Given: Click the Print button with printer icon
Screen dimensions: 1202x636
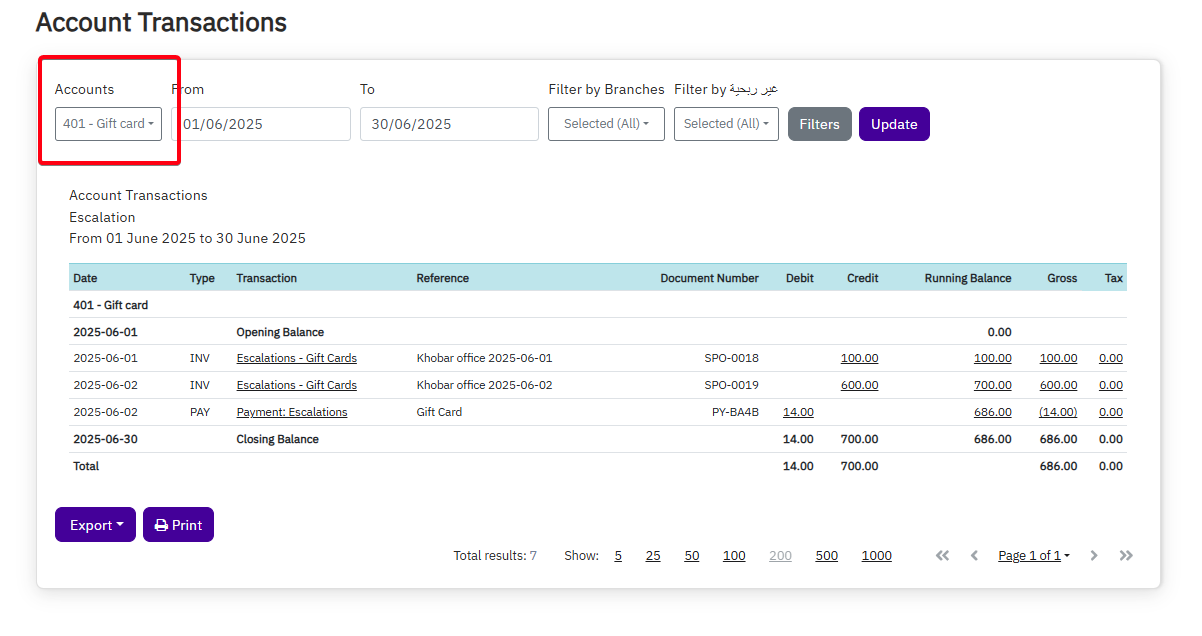Looking at the screenshot, I should pos(178,525).
